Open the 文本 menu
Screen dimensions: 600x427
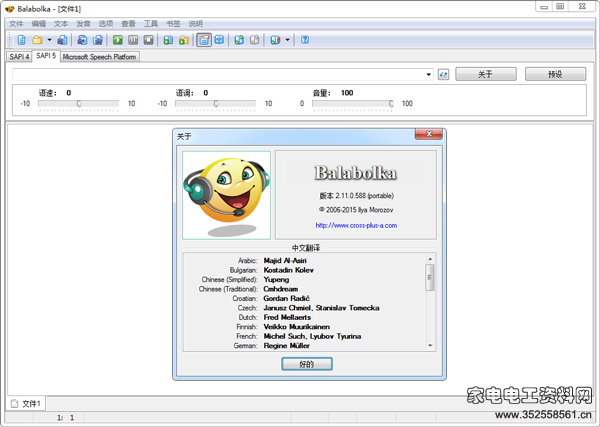click(61, 24)
